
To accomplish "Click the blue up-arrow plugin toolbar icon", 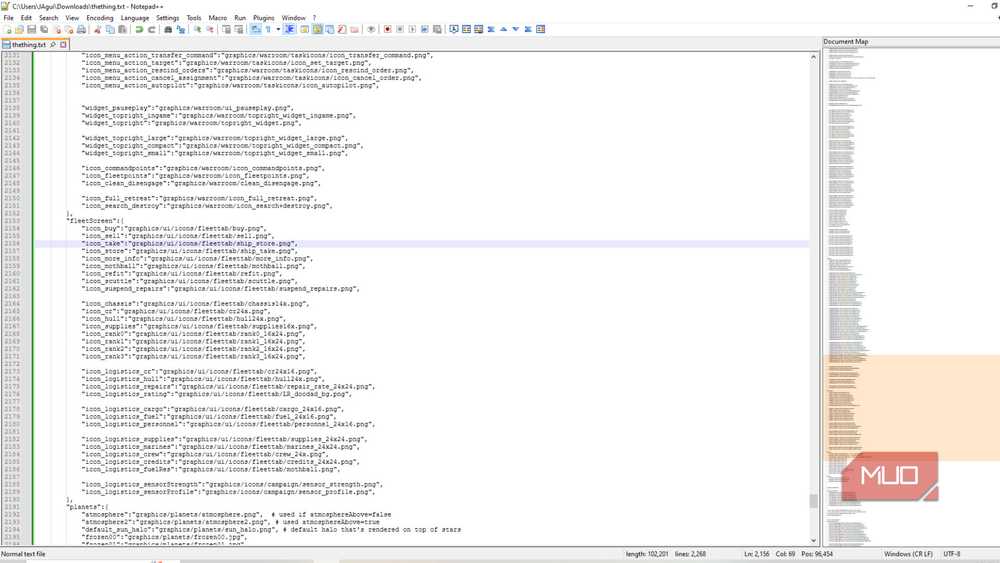I will (503, 29).
